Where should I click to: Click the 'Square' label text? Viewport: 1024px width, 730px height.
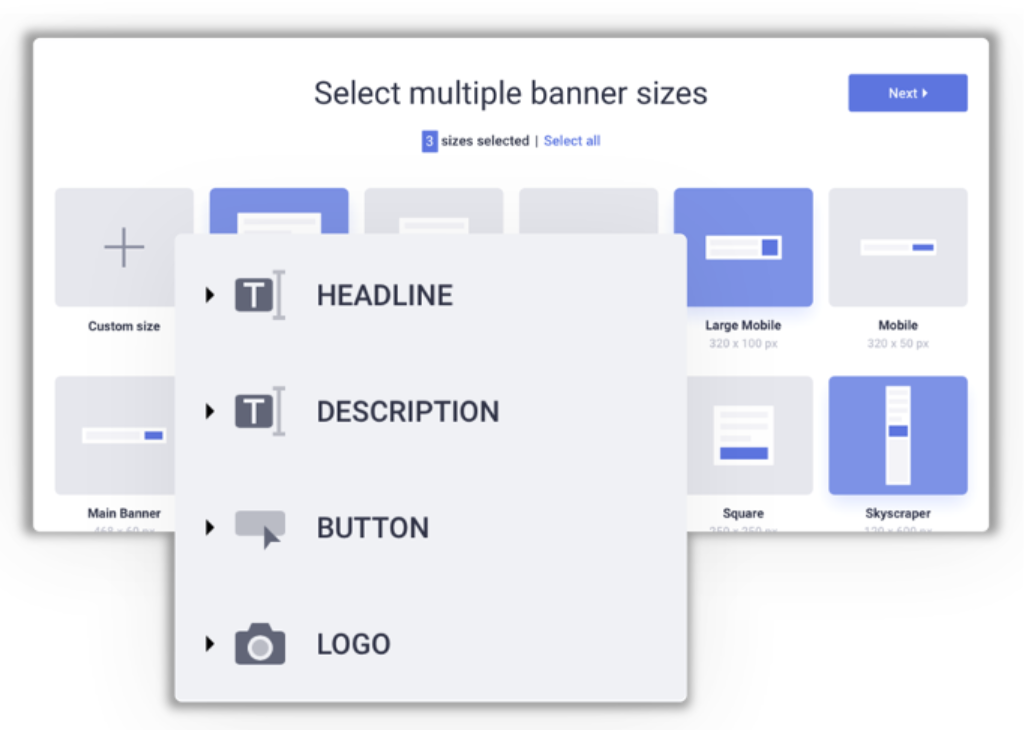[x=743, y=513]
